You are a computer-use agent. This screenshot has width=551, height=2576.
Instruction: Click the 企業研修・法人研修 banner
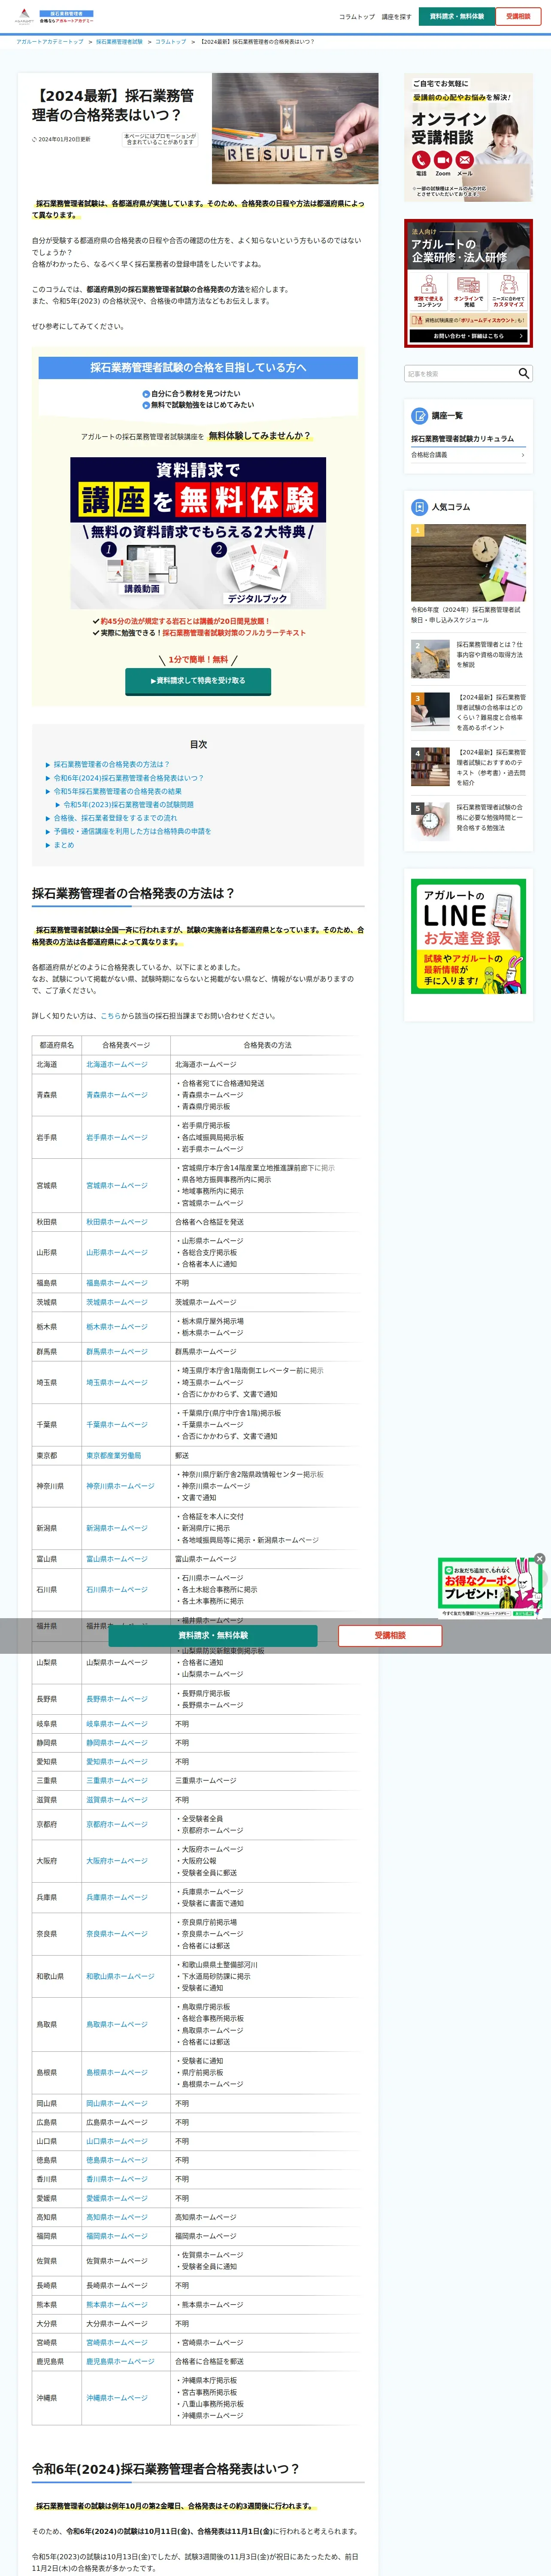tap(468, 284)
